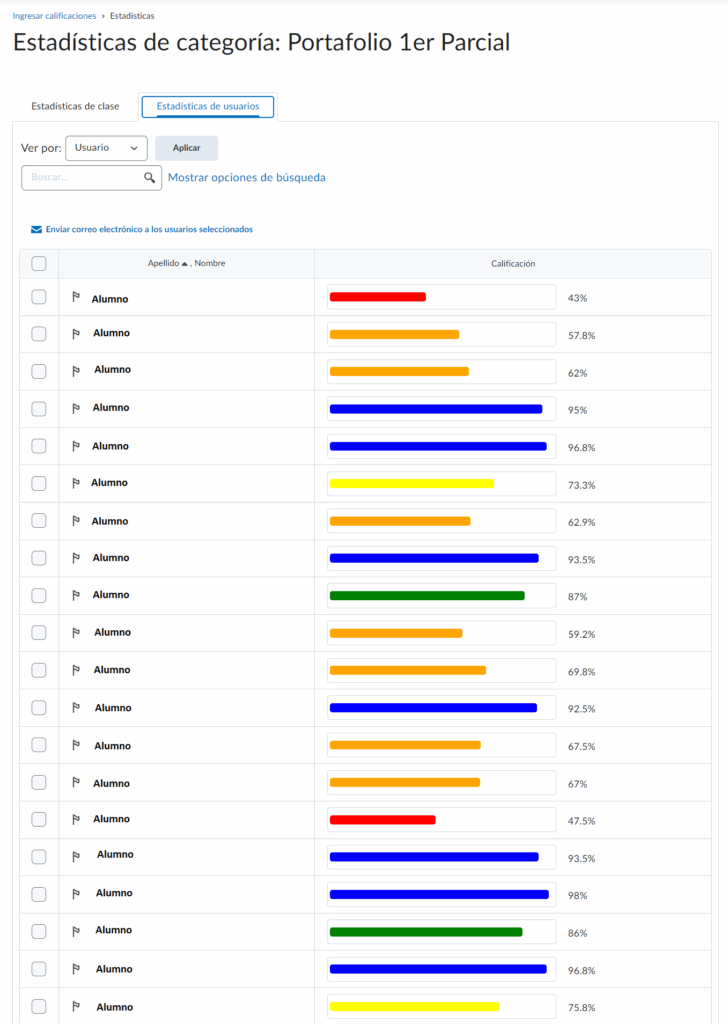Open Ingresar calificaciones breadcrumb link
Screen dimensions: 728x1024
pyautogui.click(x=54, y=16)
